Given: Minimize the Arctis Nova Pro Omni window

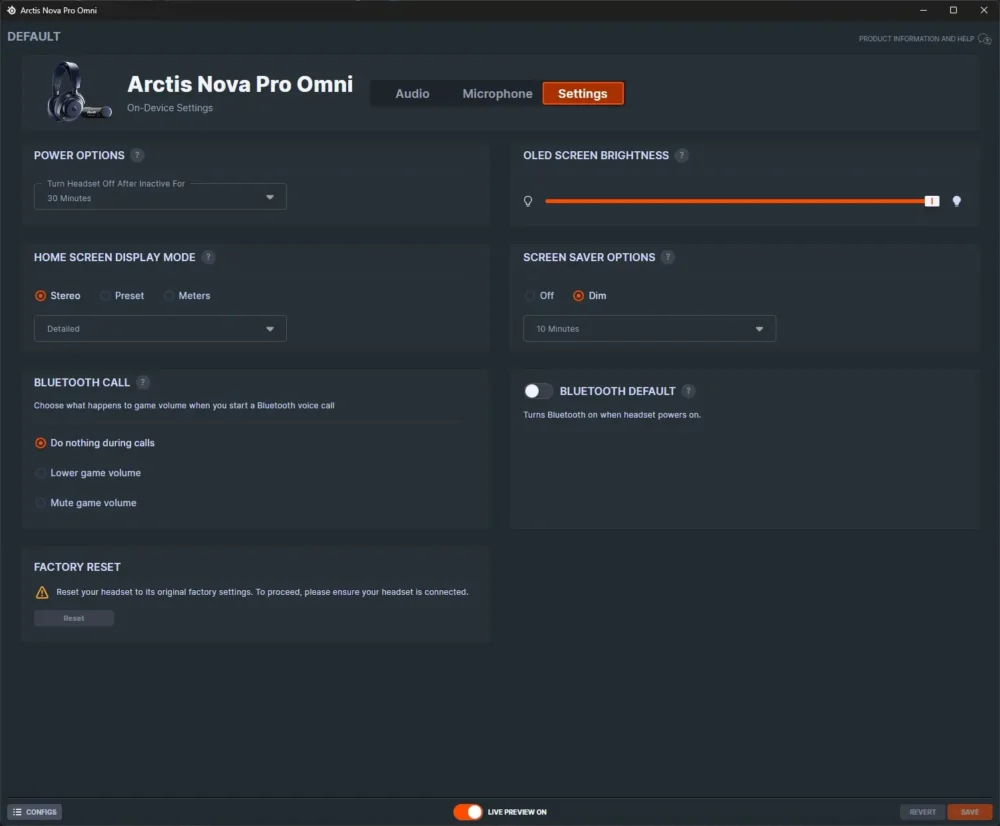Looking at the screenshot, I should point(923,10).
